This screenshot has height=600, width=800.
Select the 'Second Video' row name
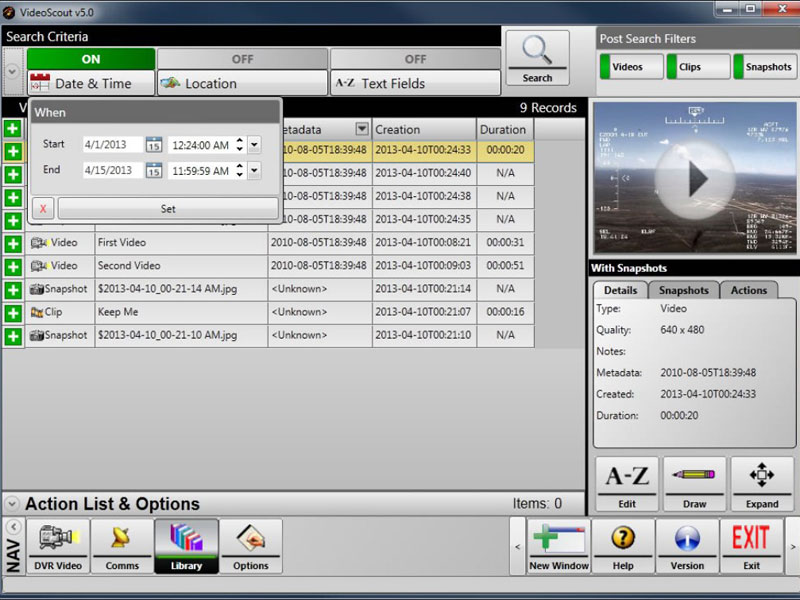tap(129, 265)
